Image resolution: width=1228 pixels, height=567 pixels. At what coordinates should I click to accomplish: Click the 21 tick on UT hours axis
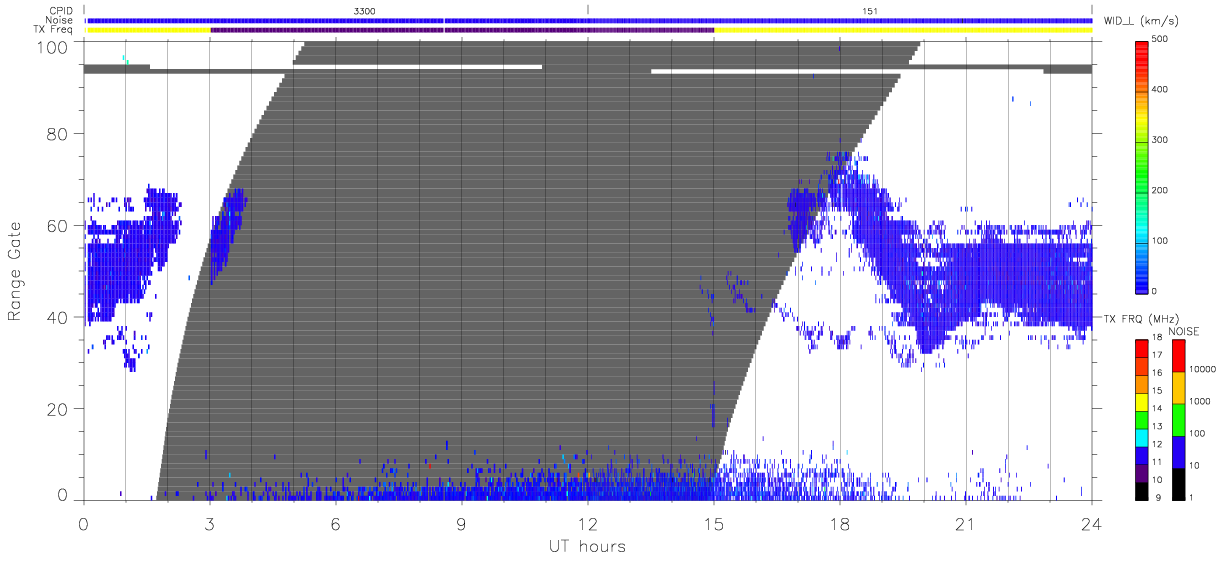[965, 522]
